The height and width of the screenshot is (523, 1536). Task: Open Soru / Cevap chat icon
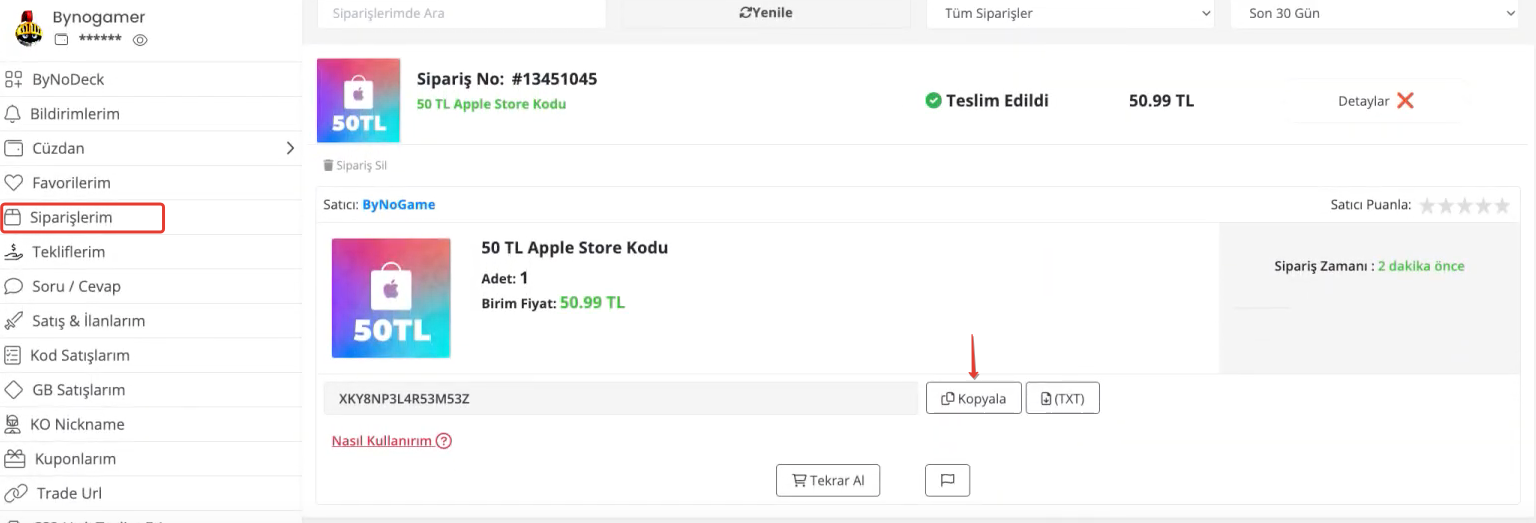(x=13, y=286)
